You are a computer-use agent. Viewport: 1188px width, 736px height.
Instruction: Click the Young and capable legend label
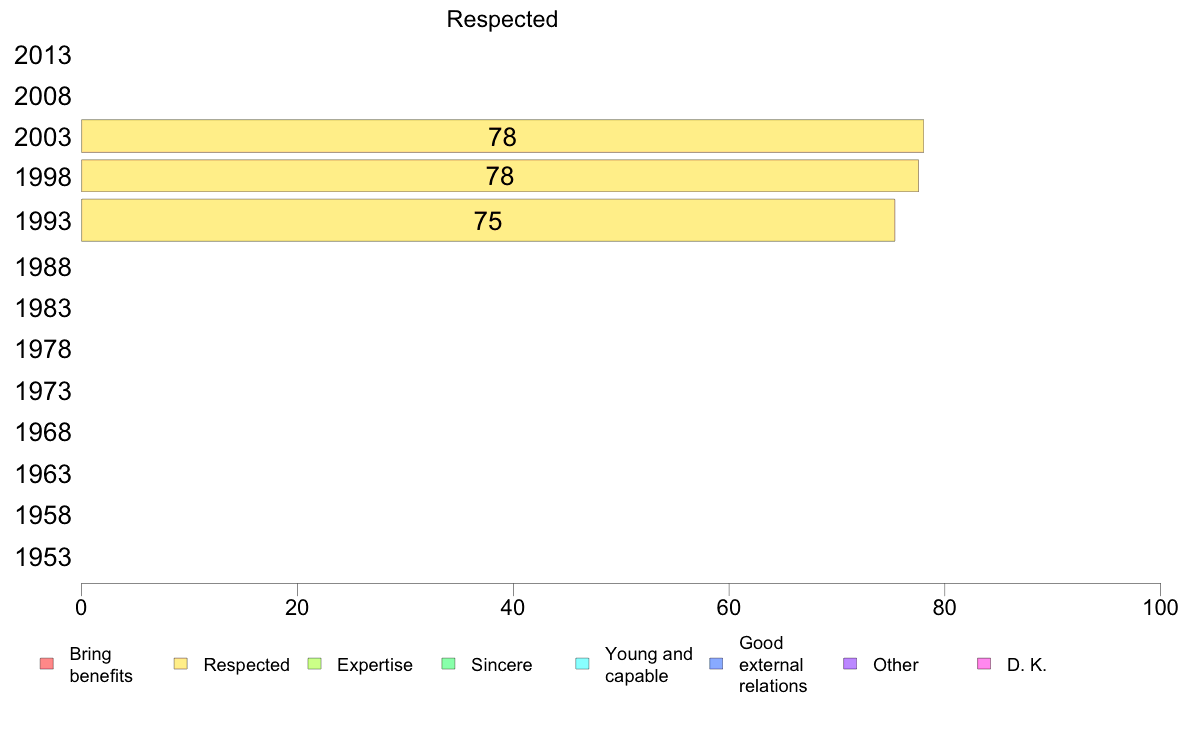pos(649,665)
